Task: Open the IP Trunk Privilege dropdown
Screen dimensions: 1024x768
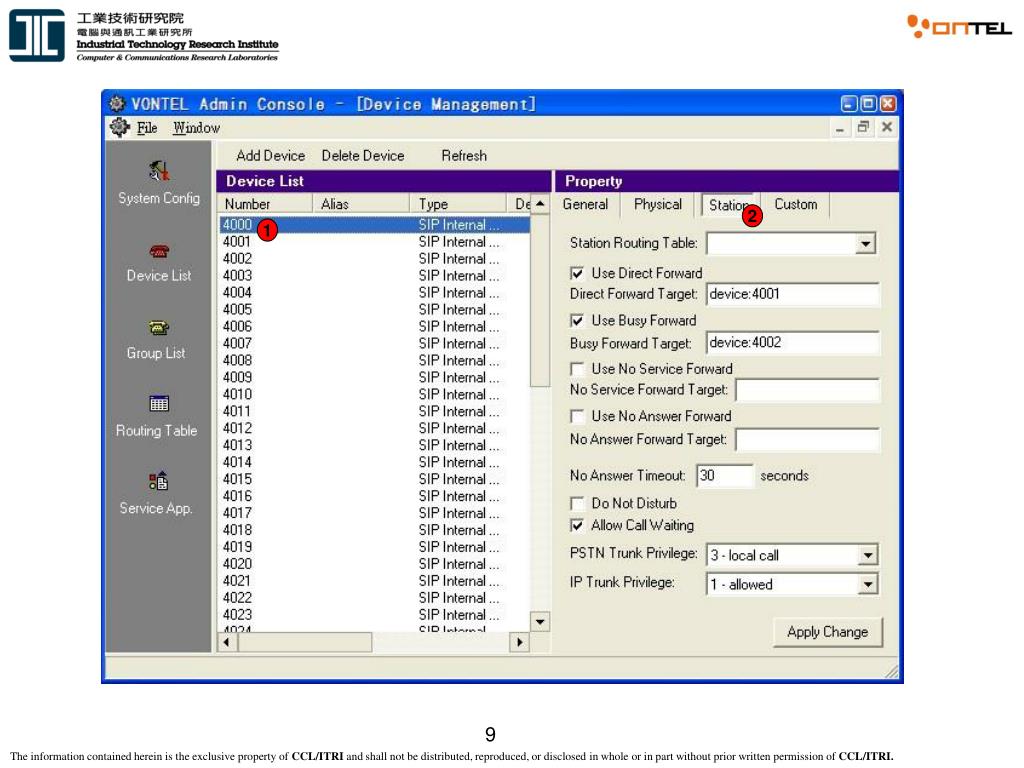Action: click(867, 584)
